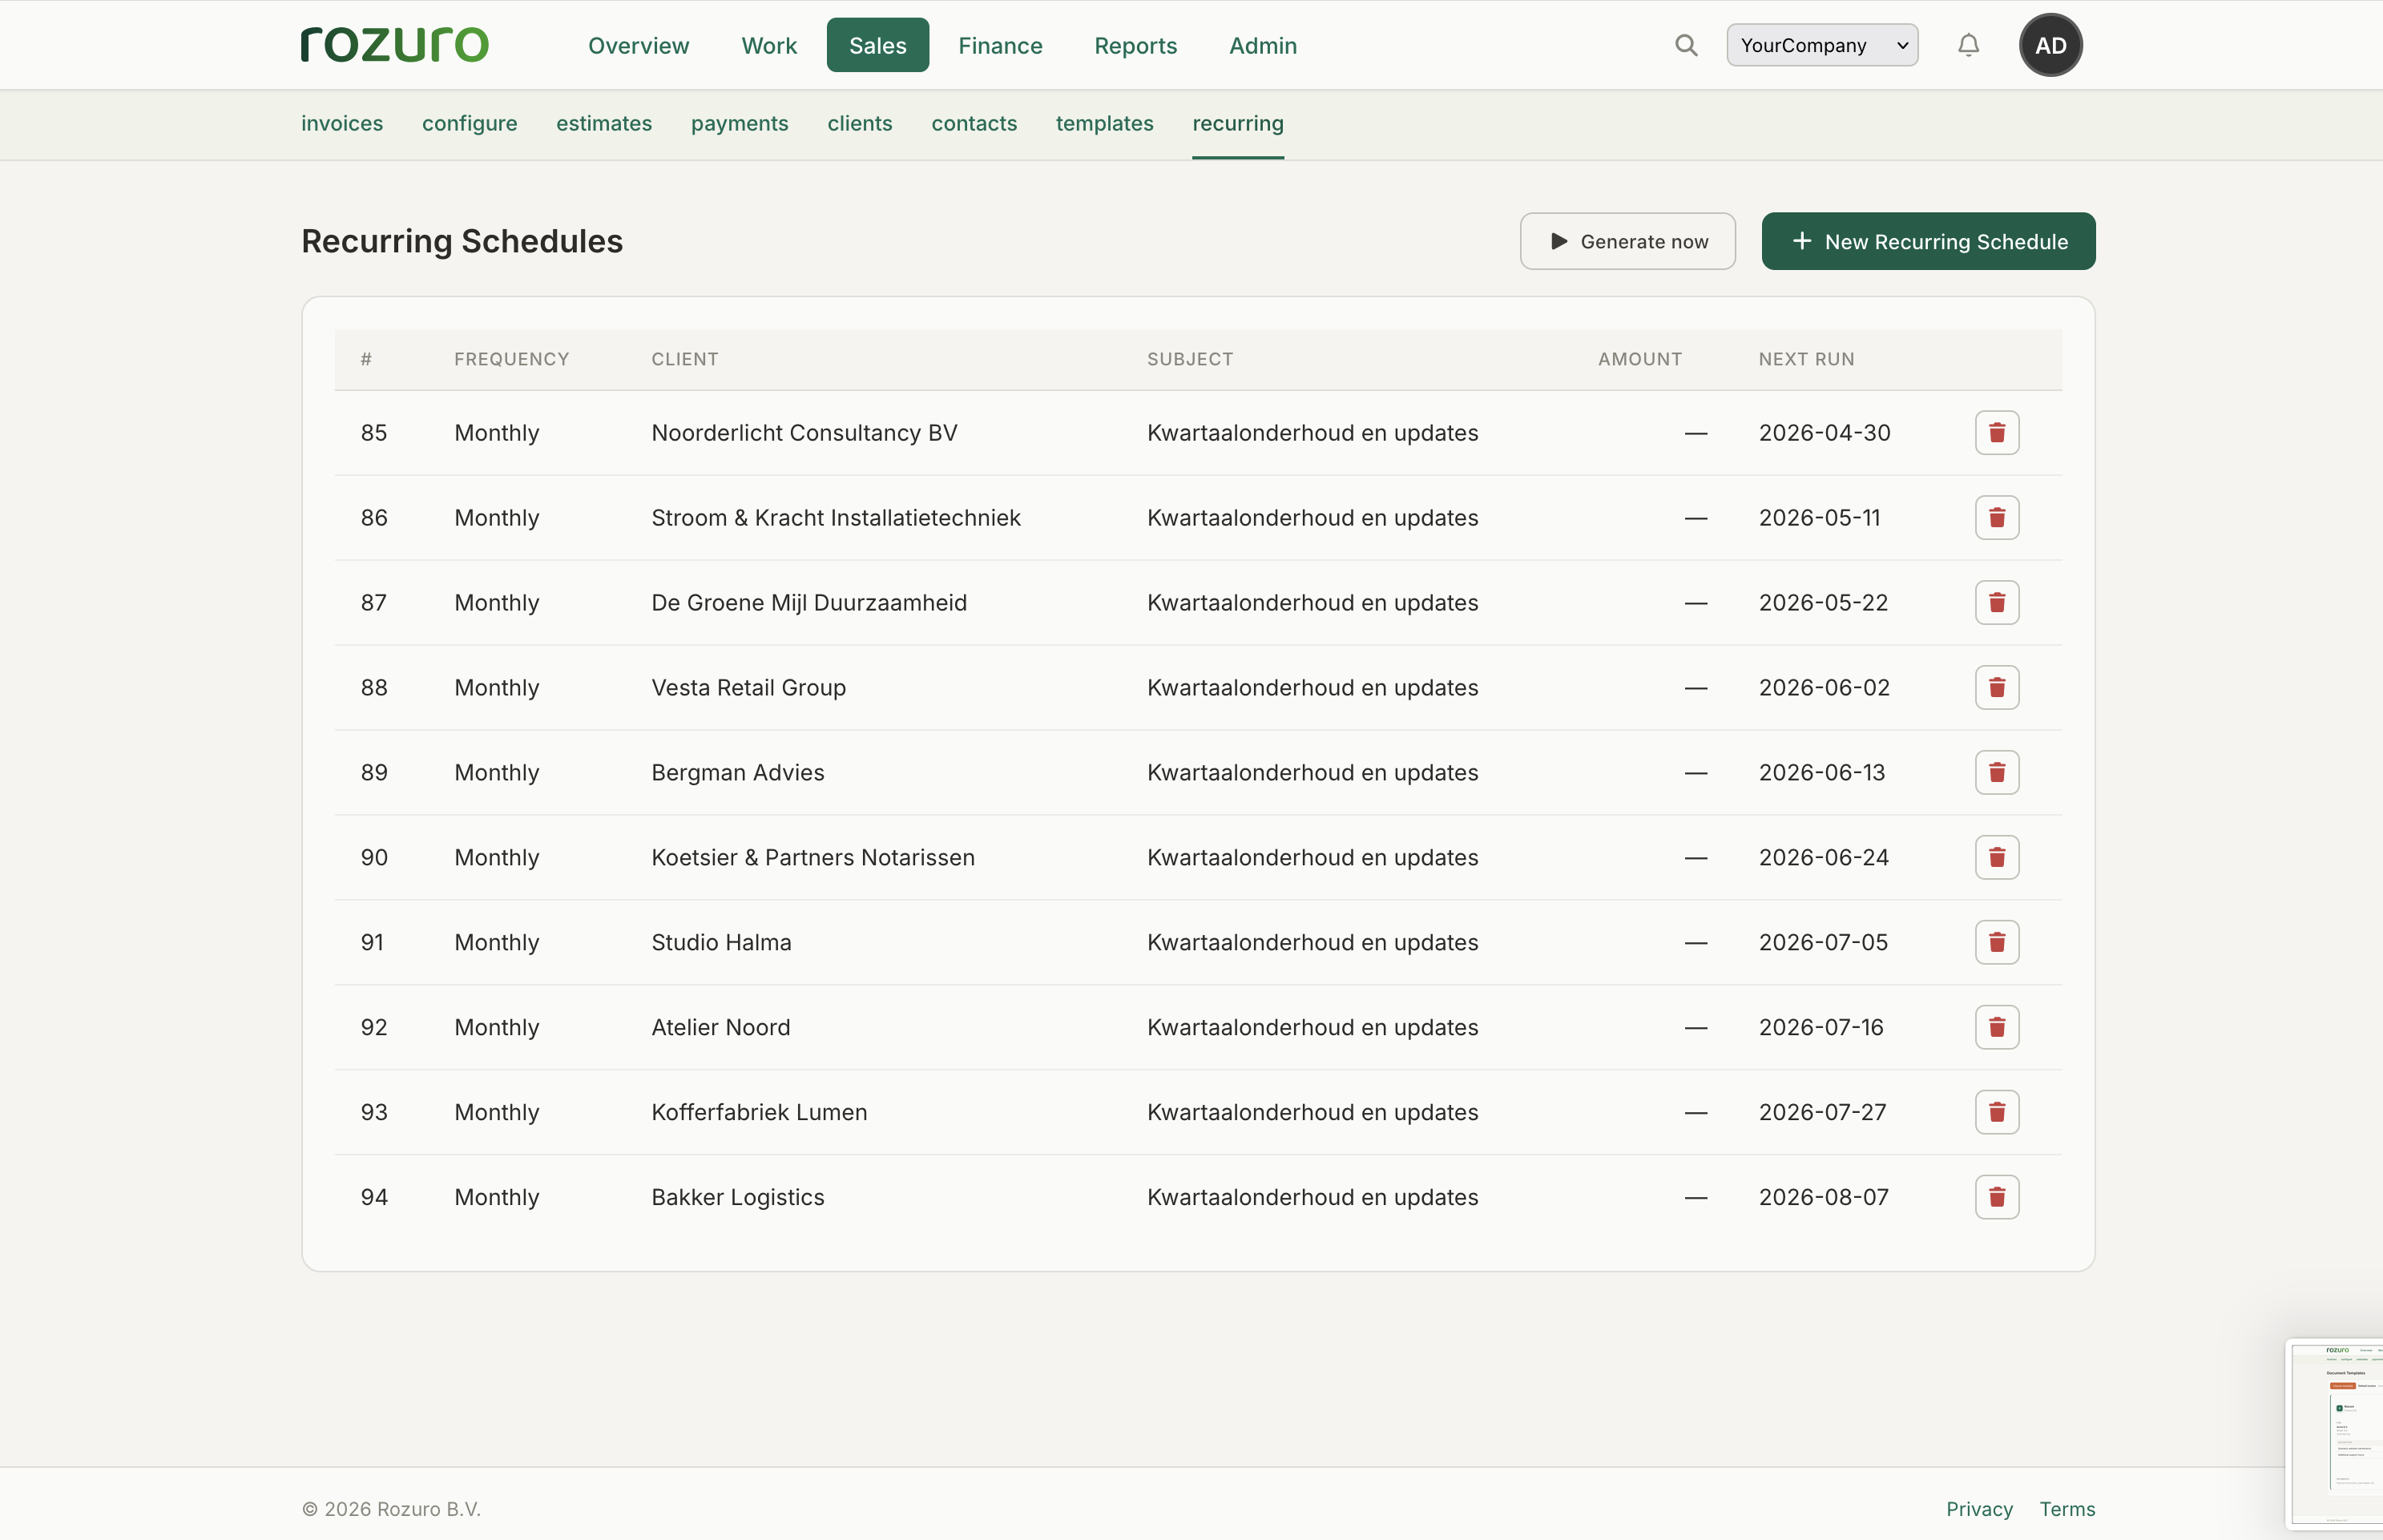The height and width of the screenshot is (1540, 2383).
Task: Click the Bakker Logistics client name
Action: 738,1198
